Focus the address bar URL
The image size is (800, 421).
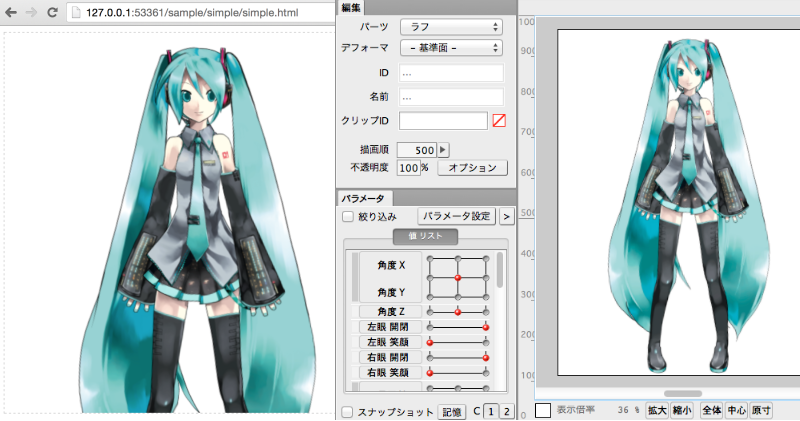tap(192, 12)
